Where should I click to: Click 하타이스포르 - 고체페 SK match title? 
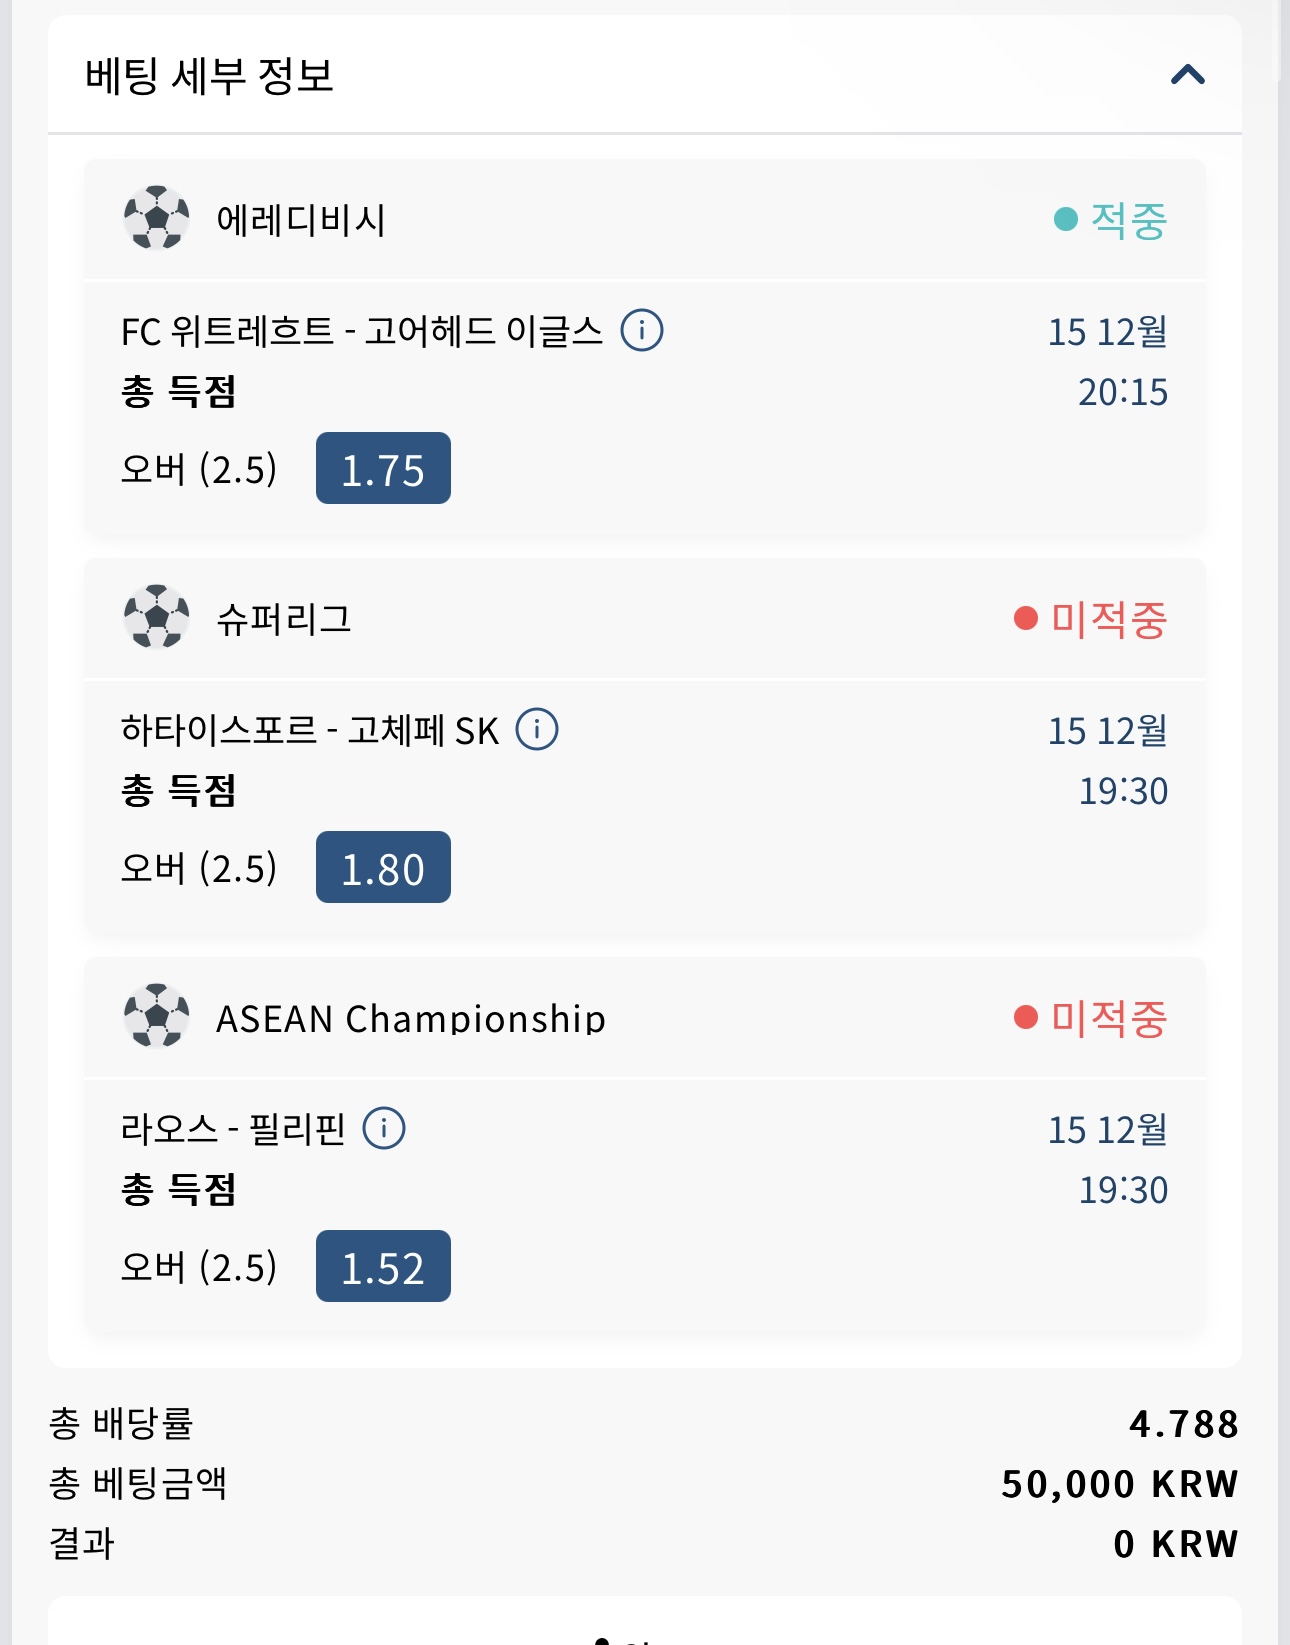point(310,730)
